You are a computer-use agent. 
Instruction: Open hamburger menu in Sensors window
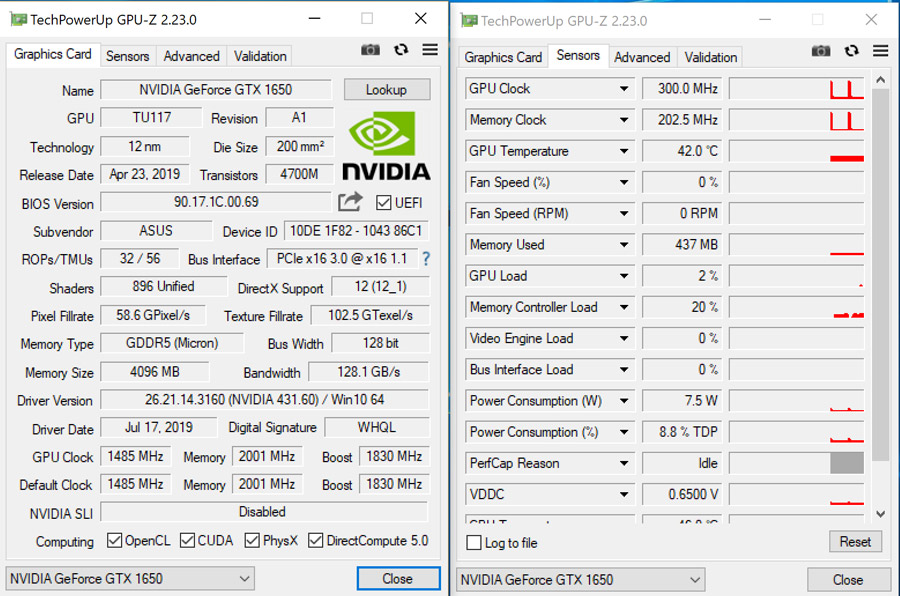(x=880, y=51)
